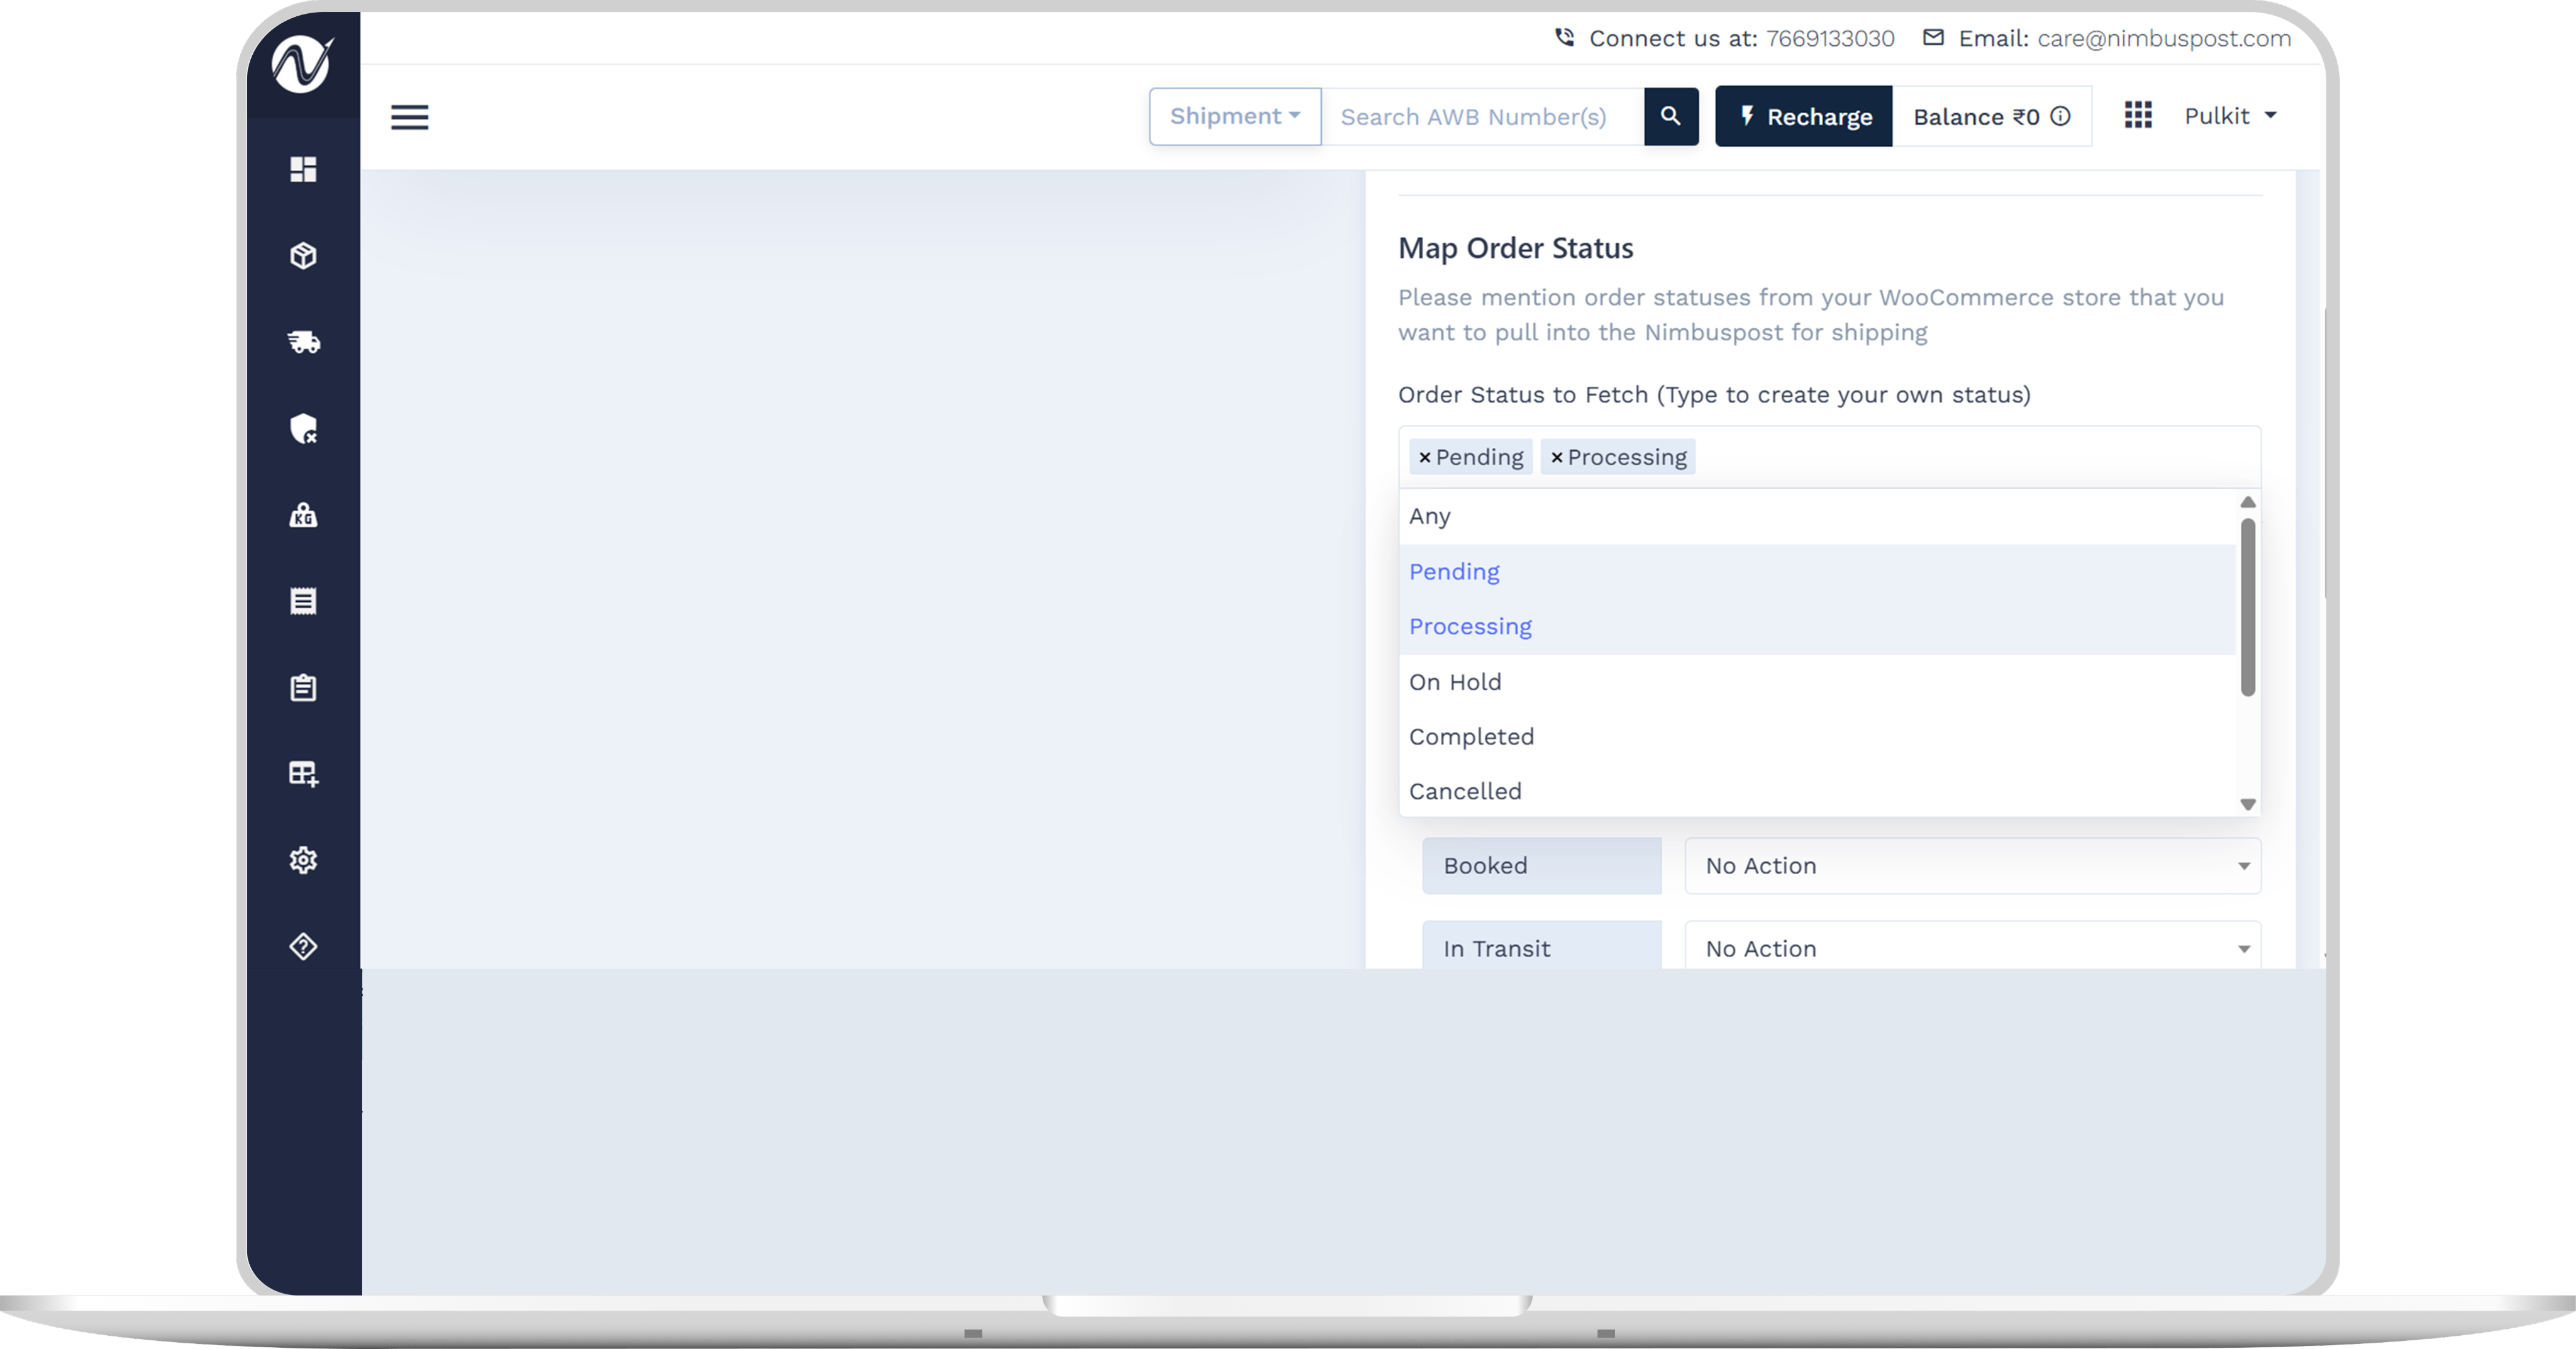Select Completed from status list
2576x1349 pixels.
coord(1471,737)
